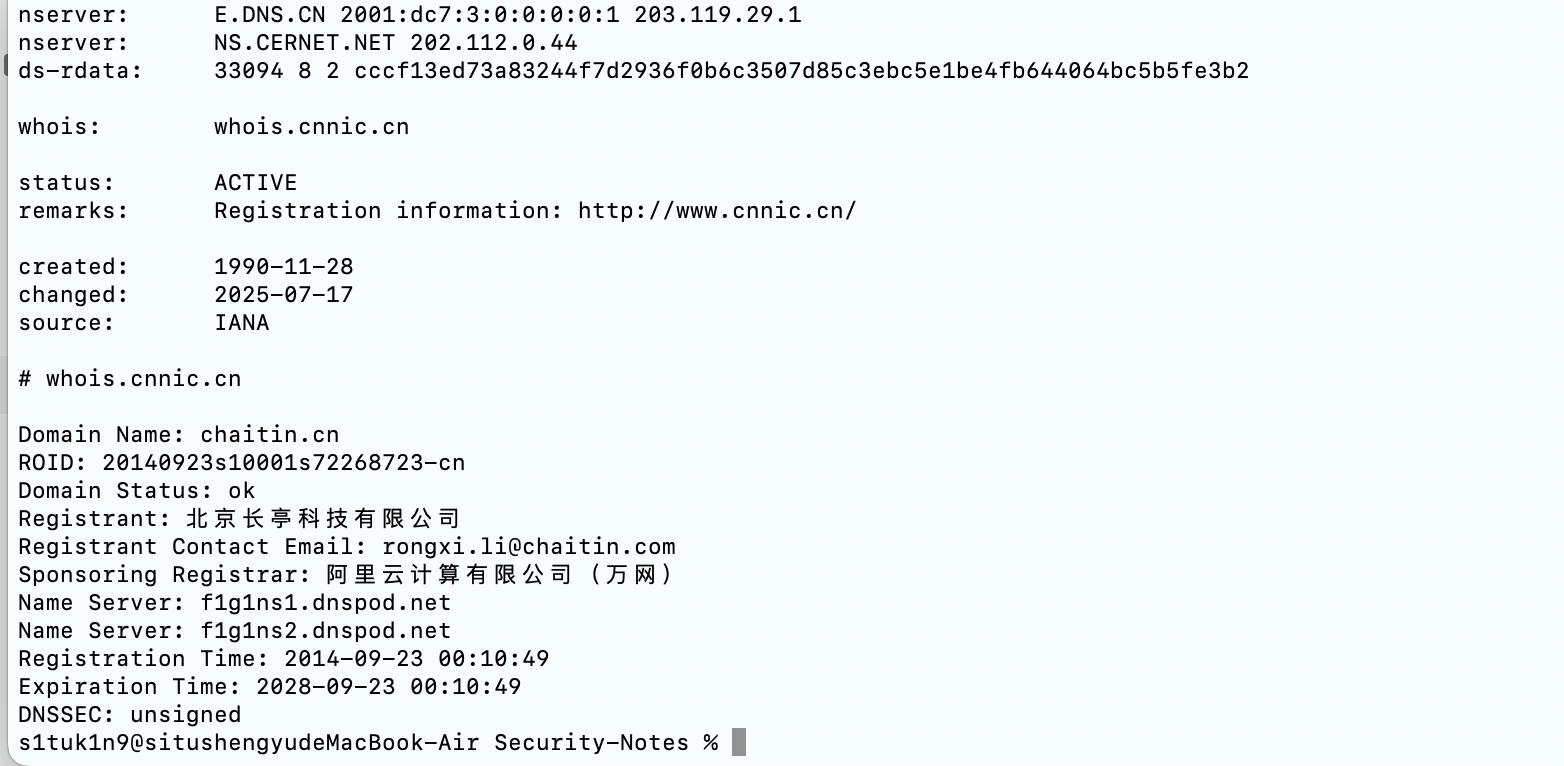Click the IP address 202.112.0.44
The height and width of the screenshot is (766, 1564).
(x=493, y=43)
